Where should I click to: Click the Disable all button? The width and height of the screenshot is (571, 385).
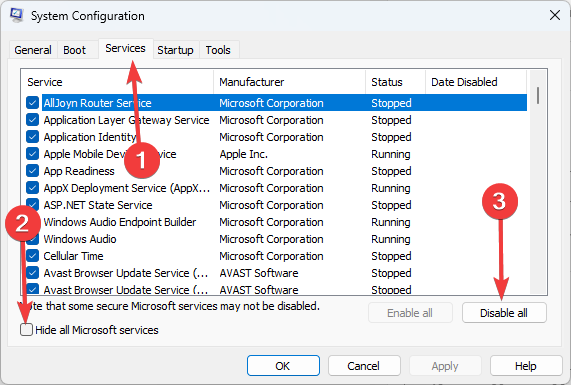[504, 313]
